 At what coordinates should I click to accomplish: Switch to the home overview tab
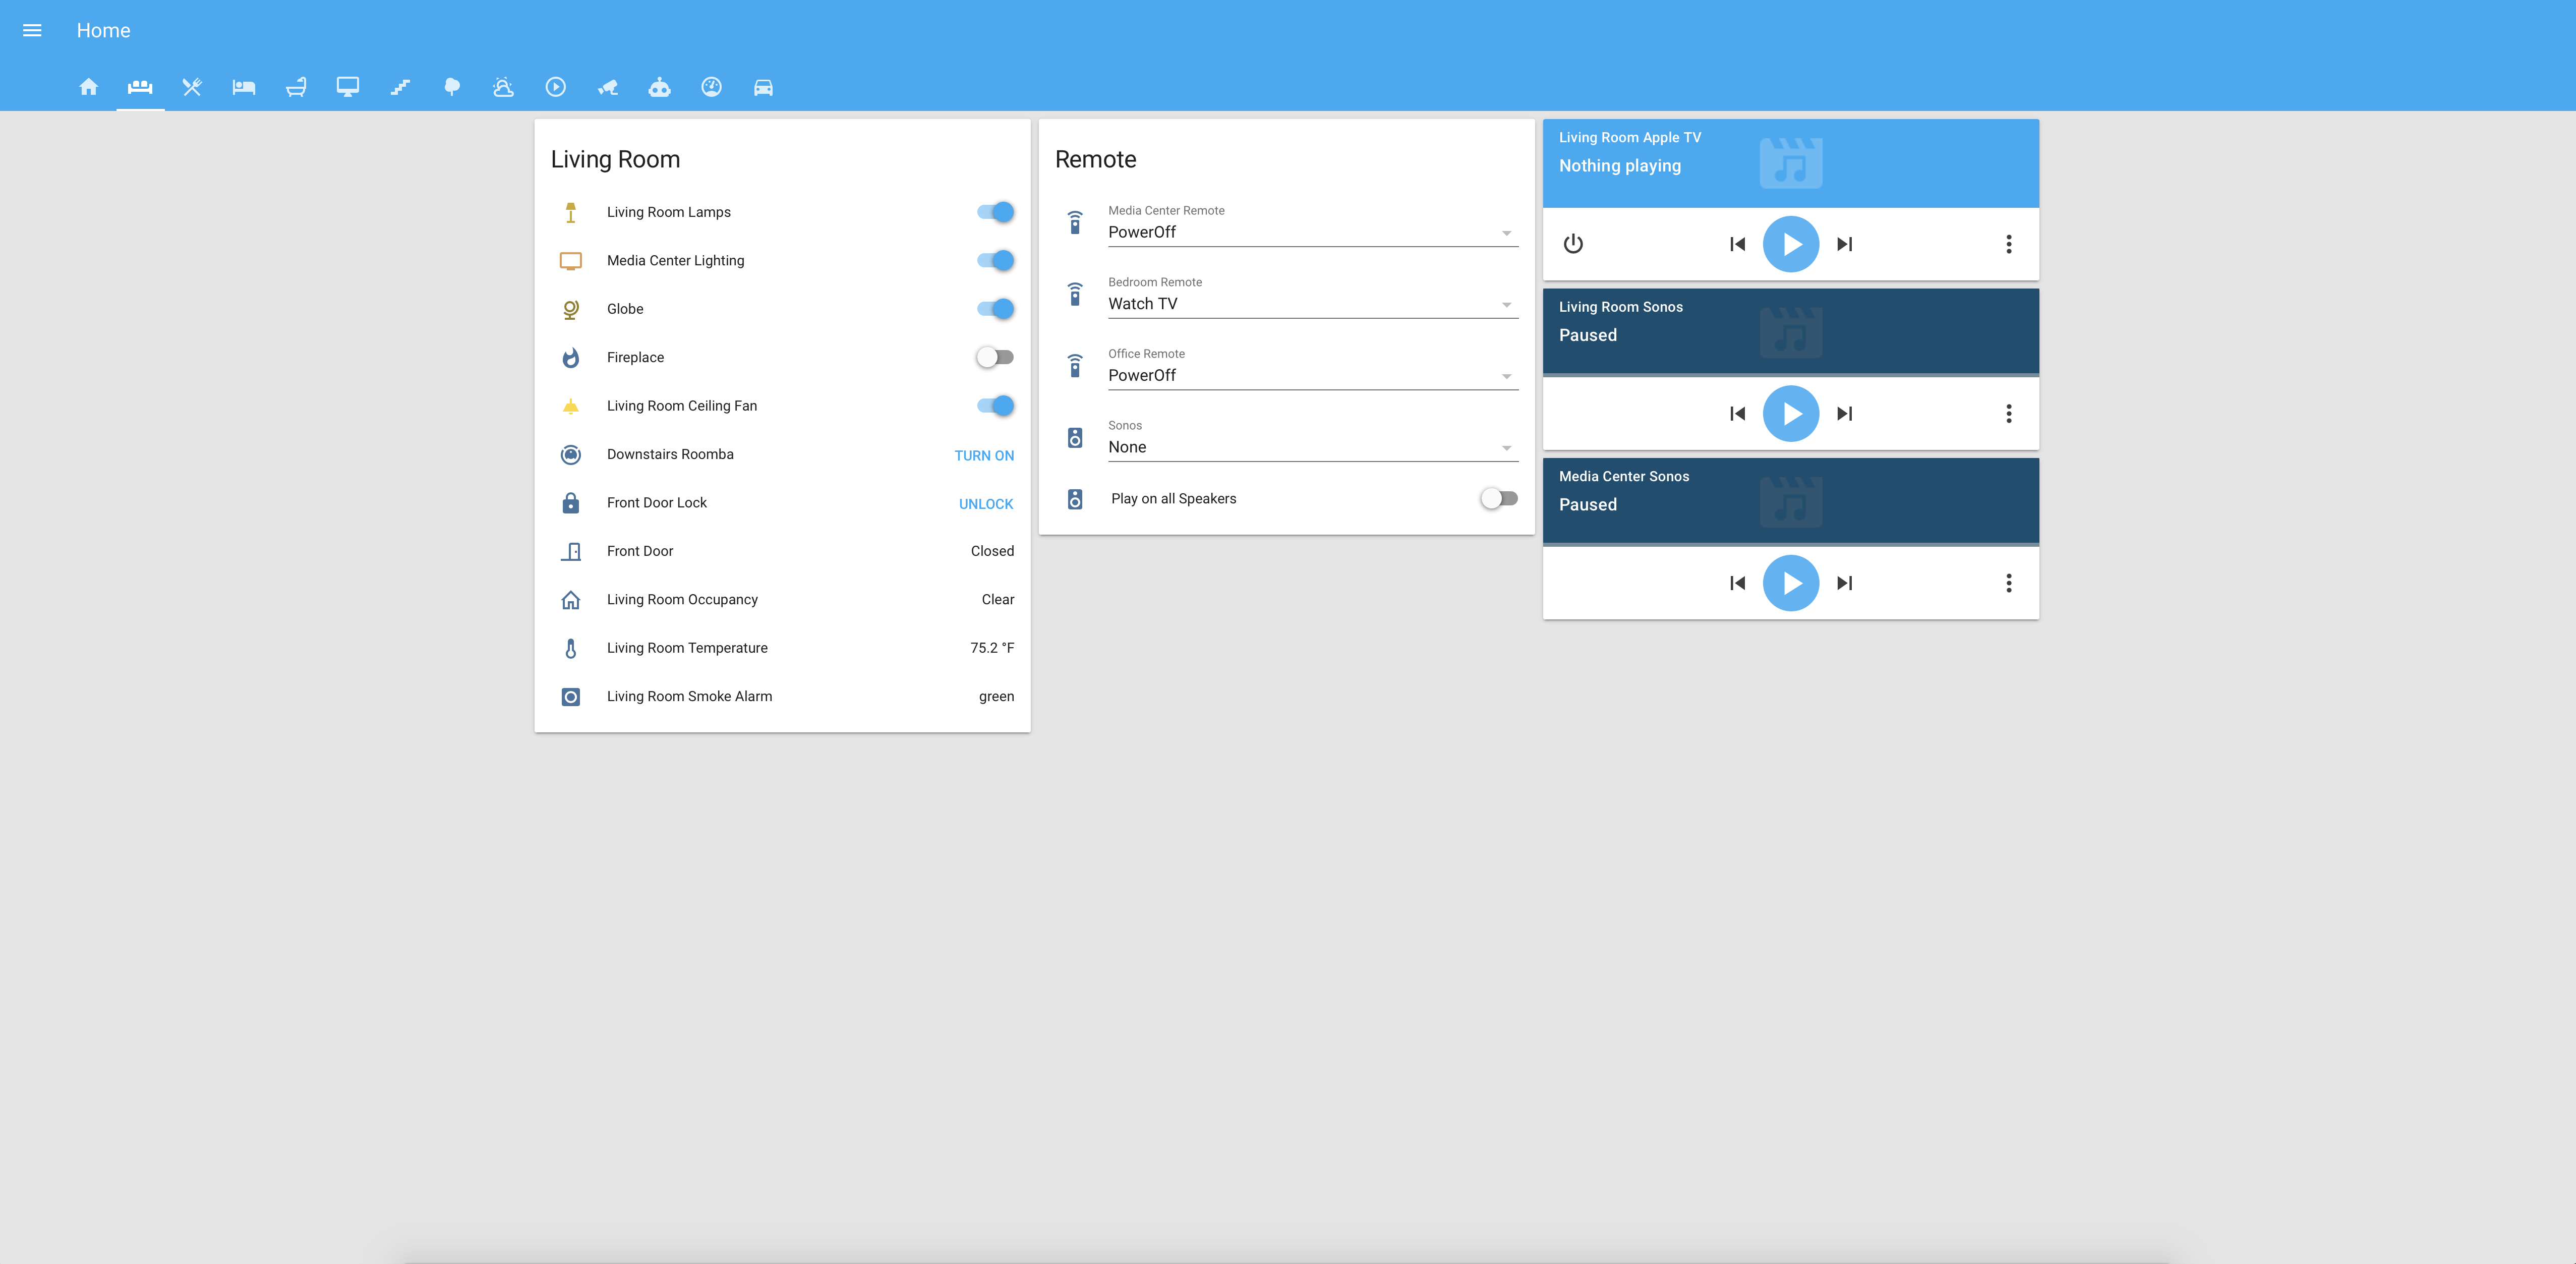[x=88, y=87]
